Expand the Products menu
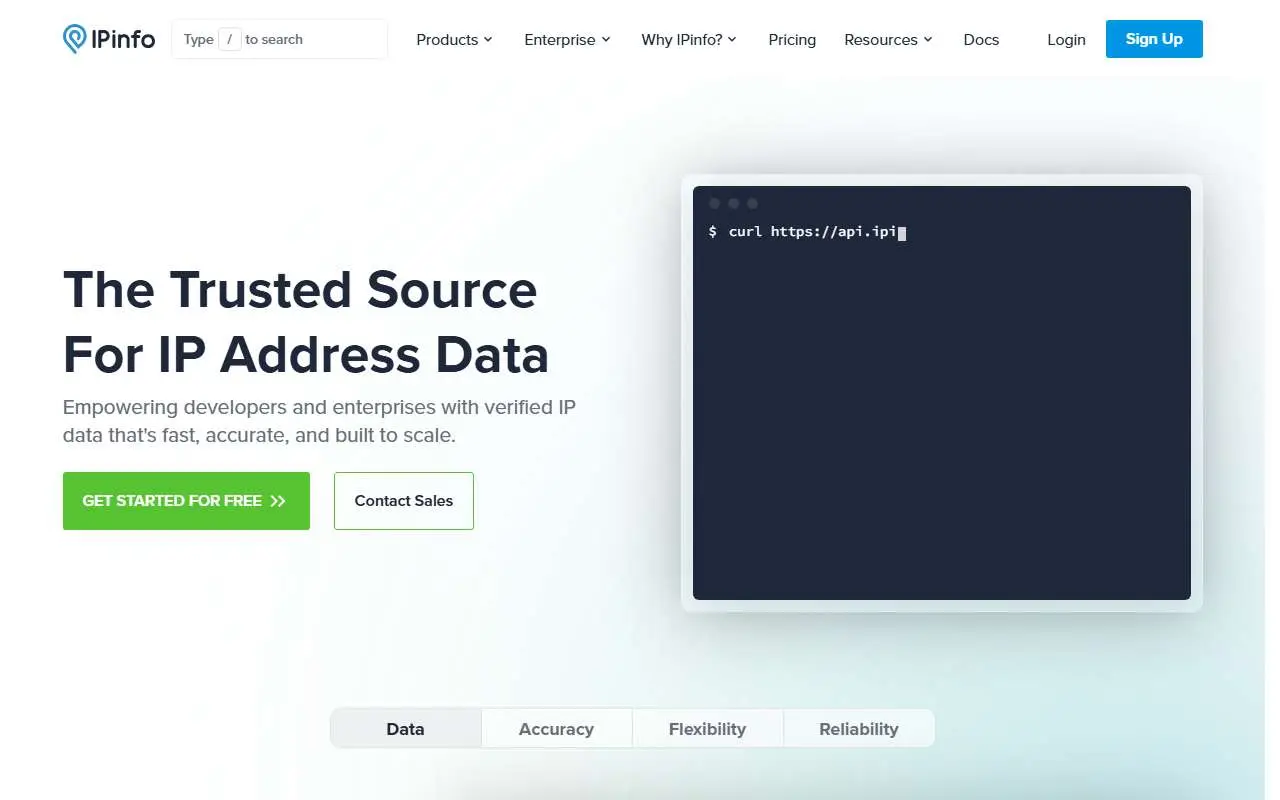 [454, 40]
